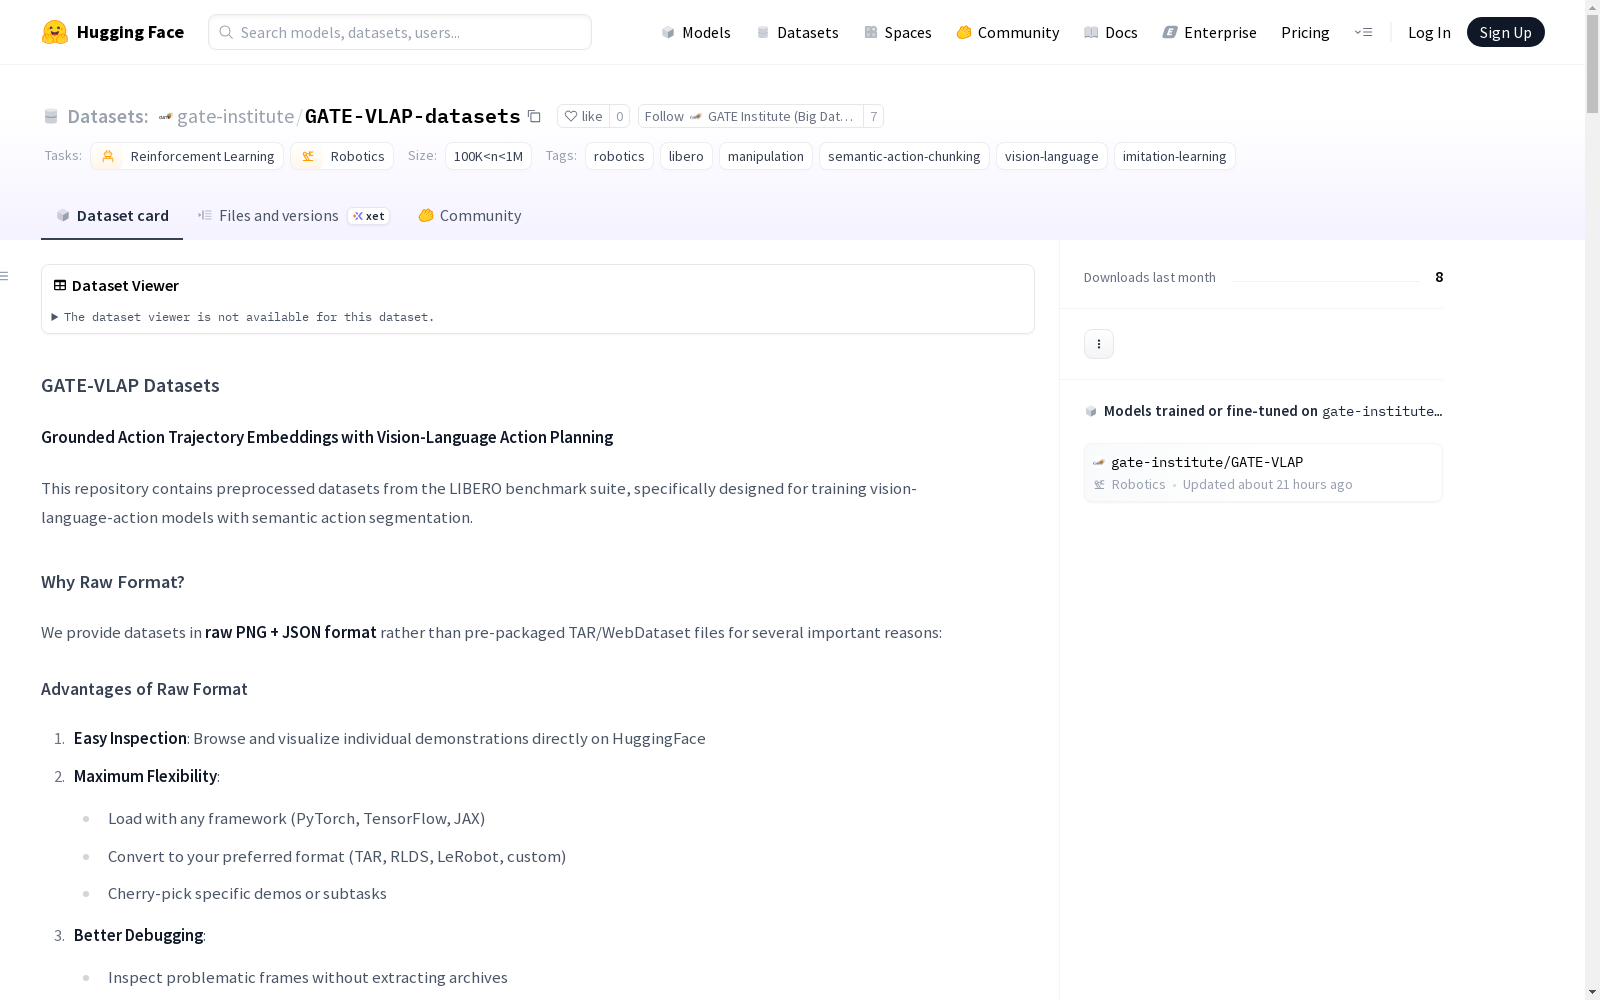Click the Why Raw Format? heading

pos(113,582)
